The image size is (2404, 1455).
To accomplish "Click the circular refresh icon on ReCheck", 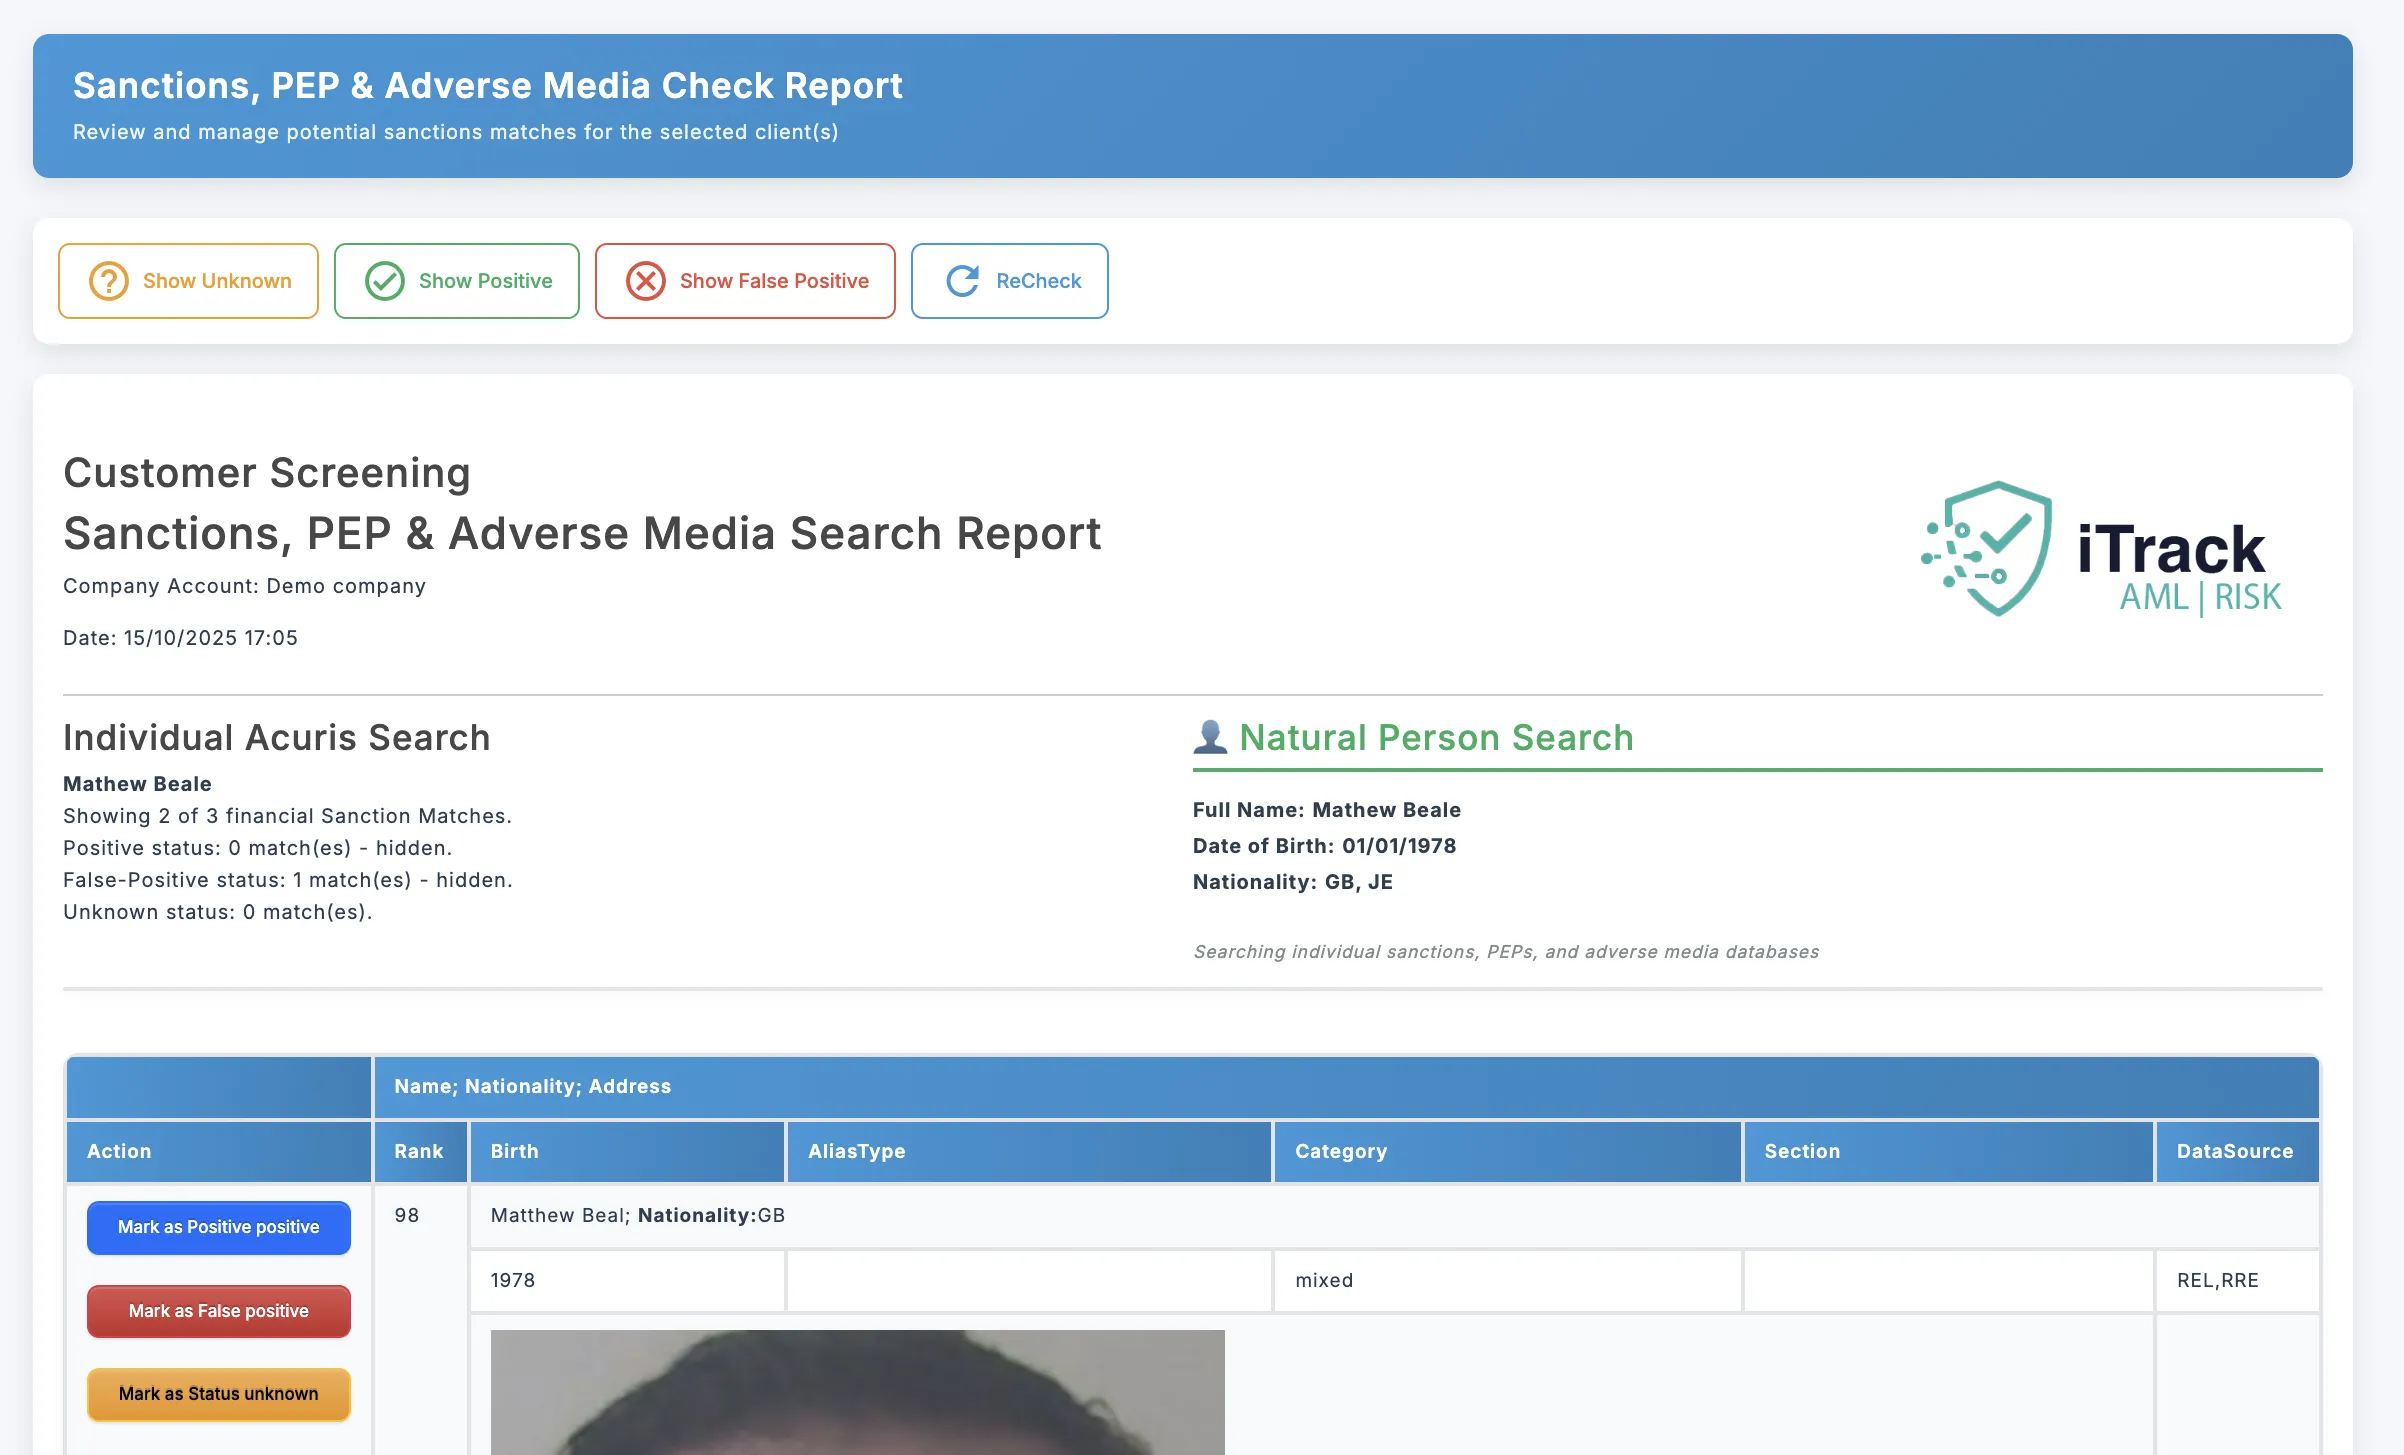I will point(960,281).
